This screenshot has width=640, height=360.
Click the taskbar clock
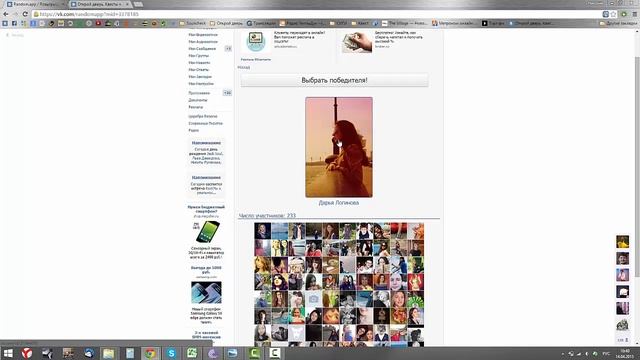pyautogui.click(x=624, y=353)
